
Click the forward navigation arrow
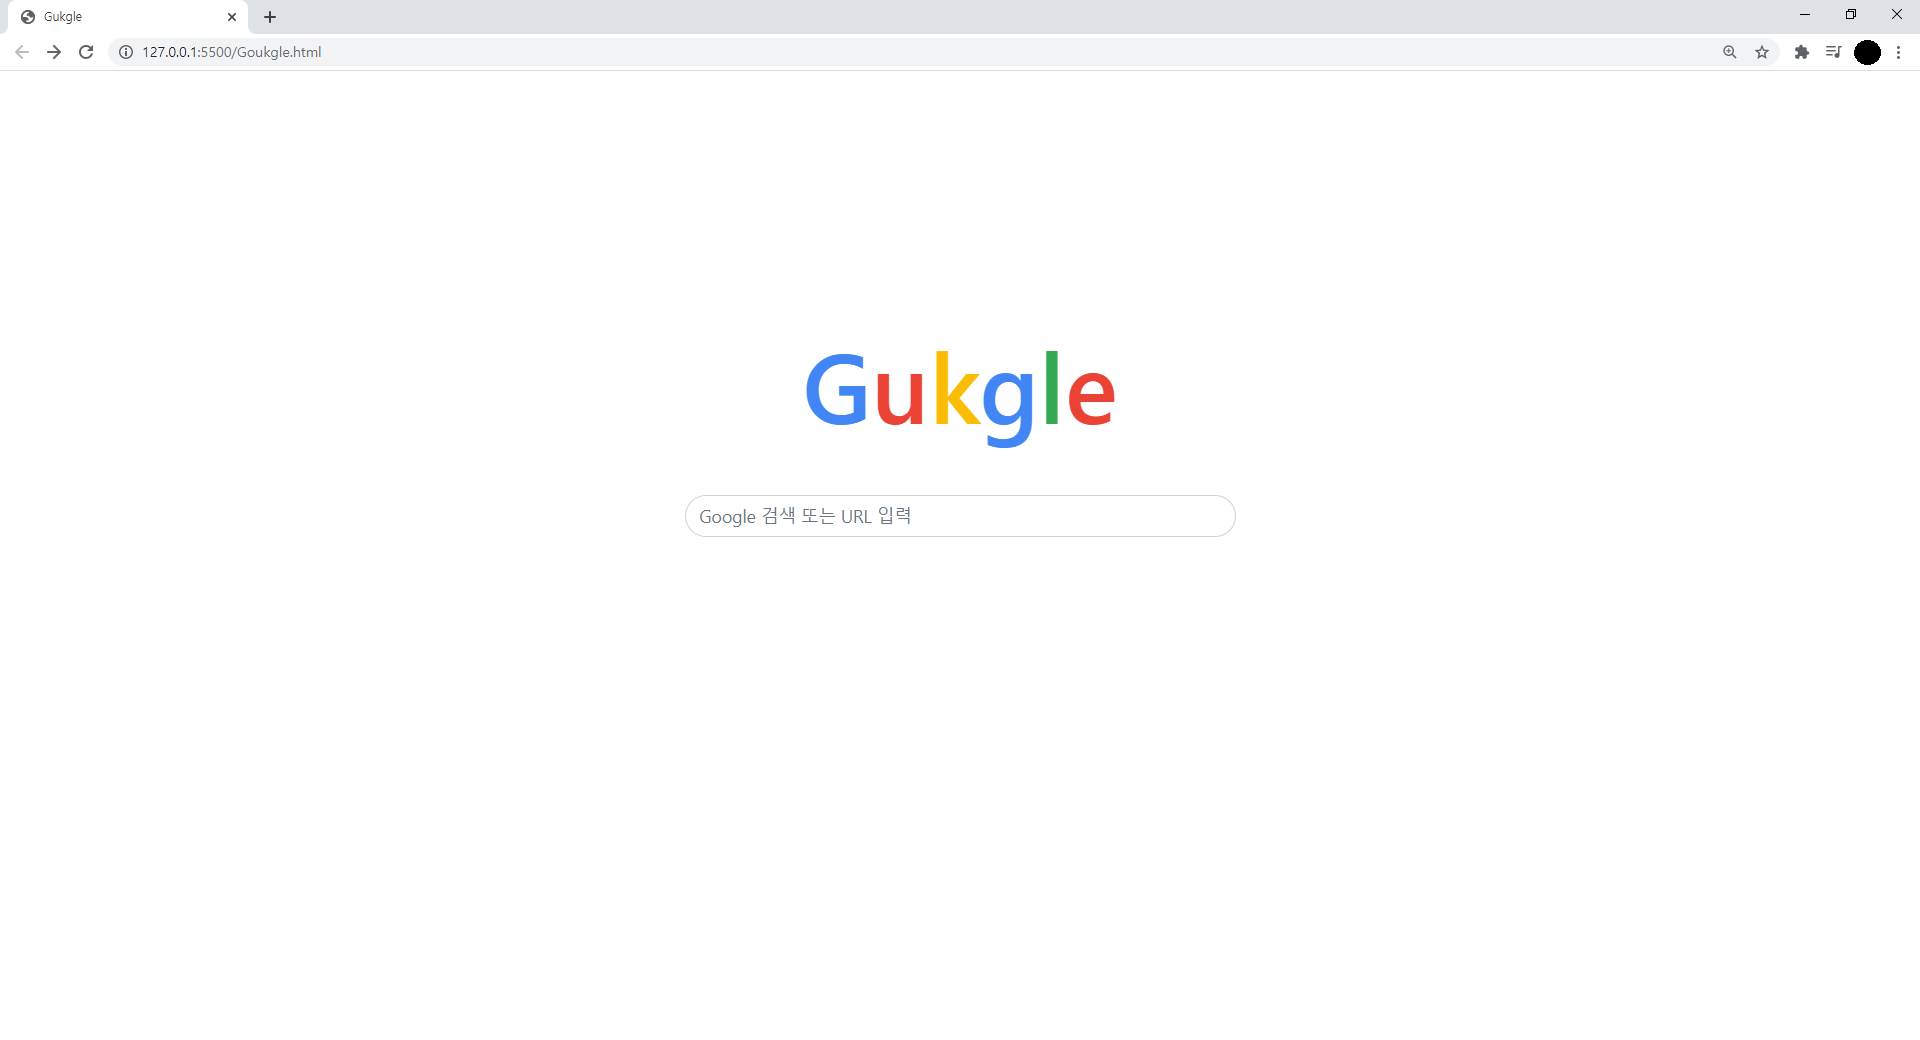[54, 52]
